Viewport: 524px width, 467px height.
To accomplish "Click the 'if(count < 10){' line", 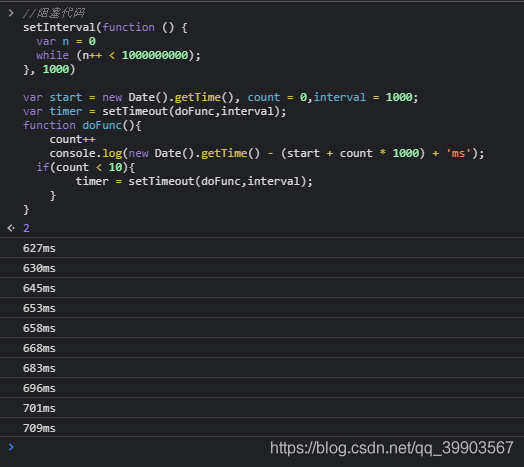I will (x=86, y=167).
